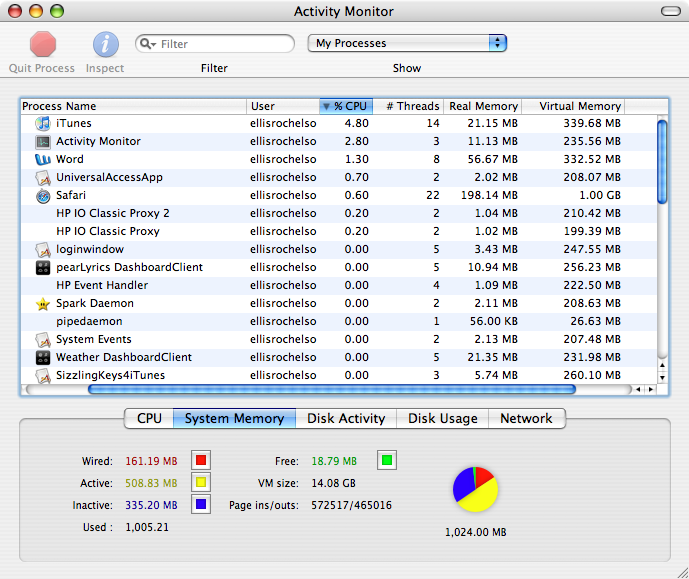Minimize the Activity Monitor window
The image size is (689, 579).
click(36, 11)
